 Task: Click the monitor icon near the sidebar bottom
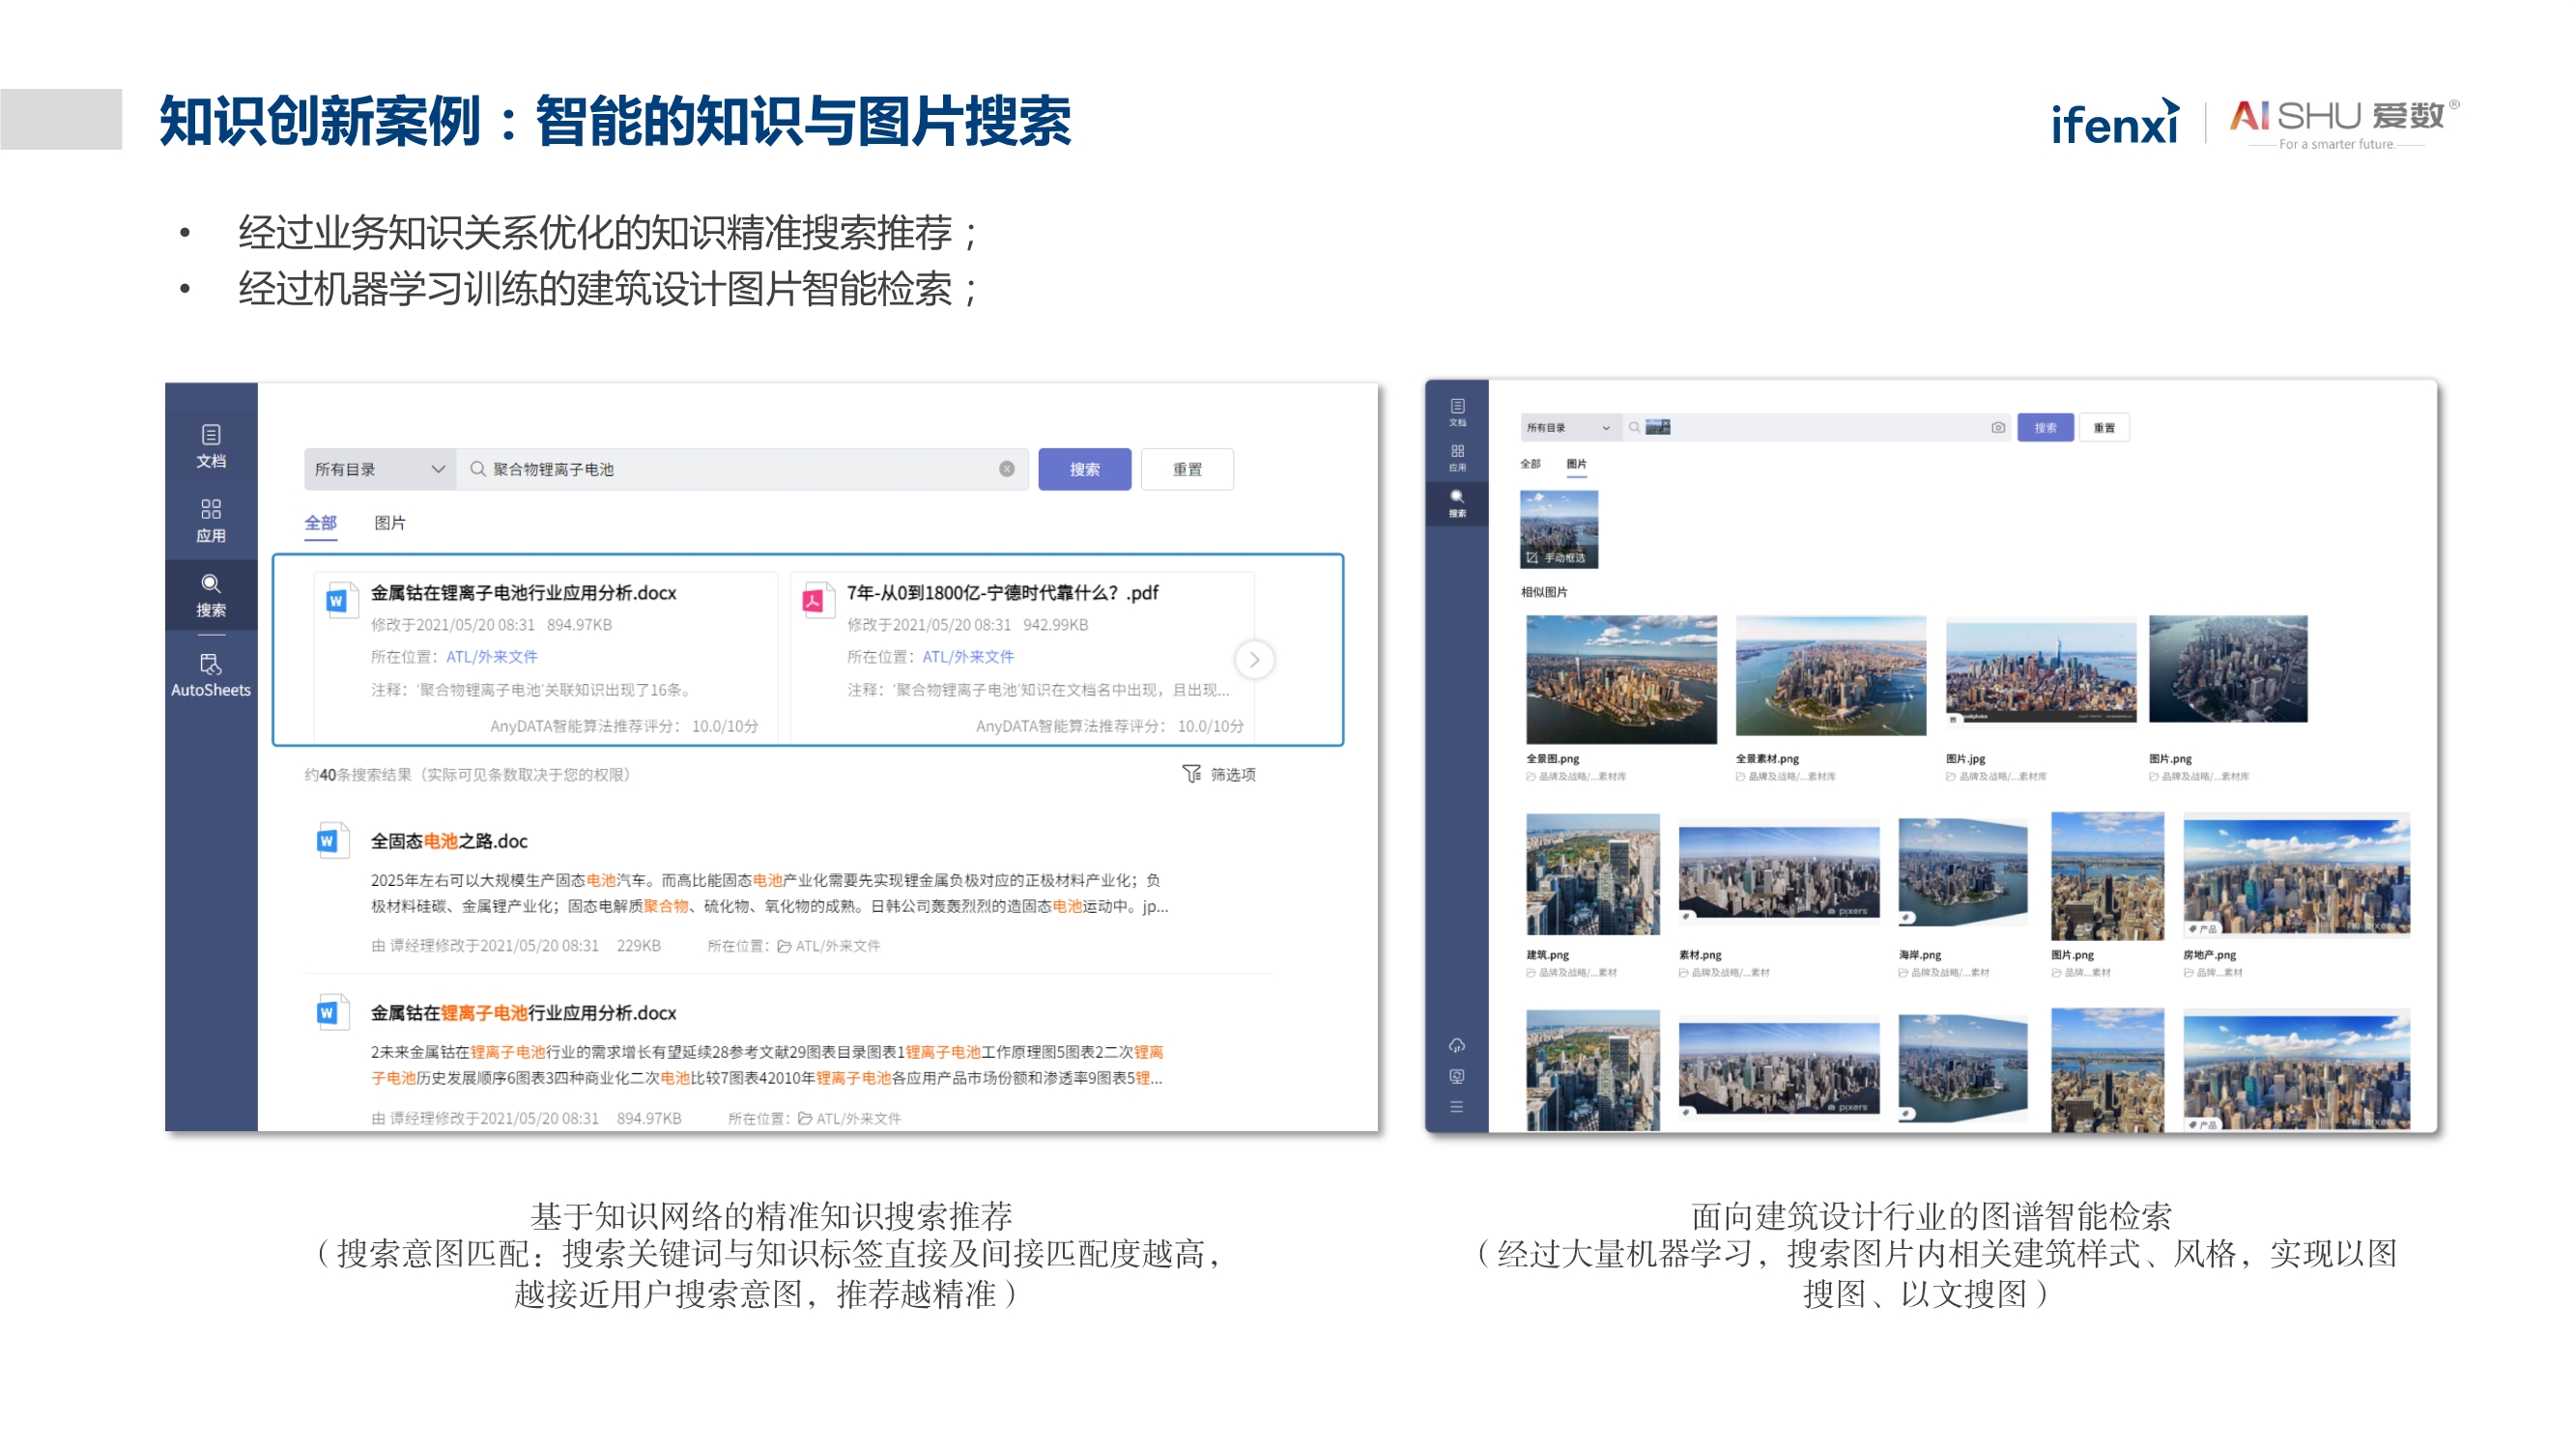pos(1457,1077)
